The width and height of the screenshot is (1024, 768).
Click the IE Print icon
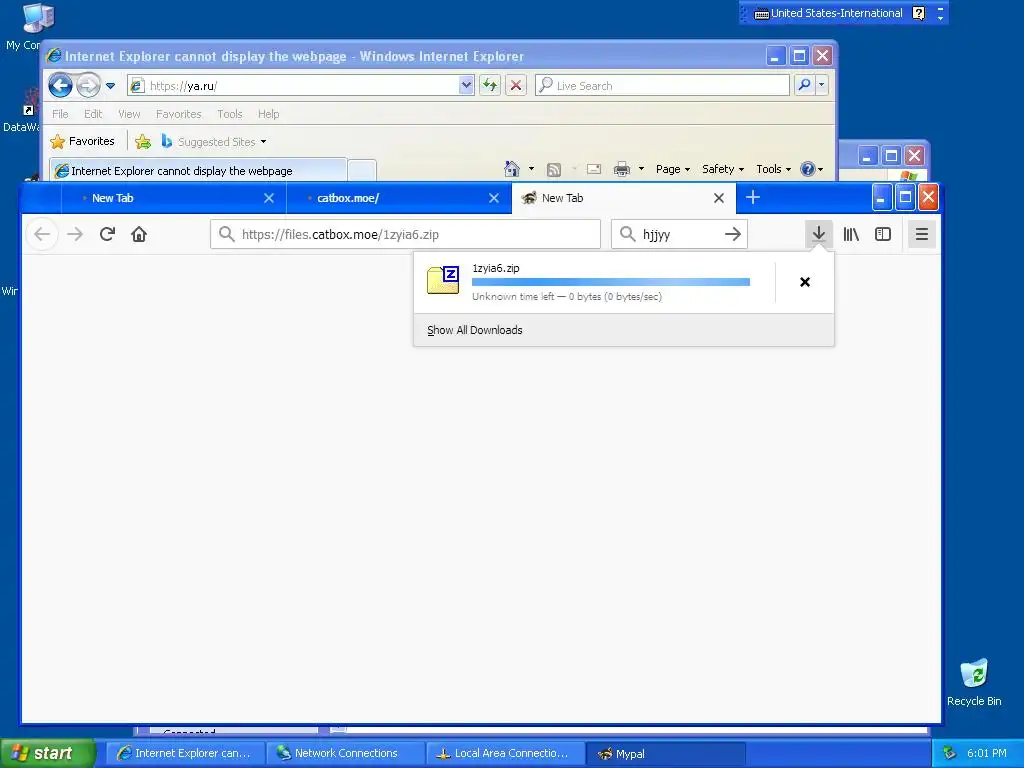[x=622, y=169]
